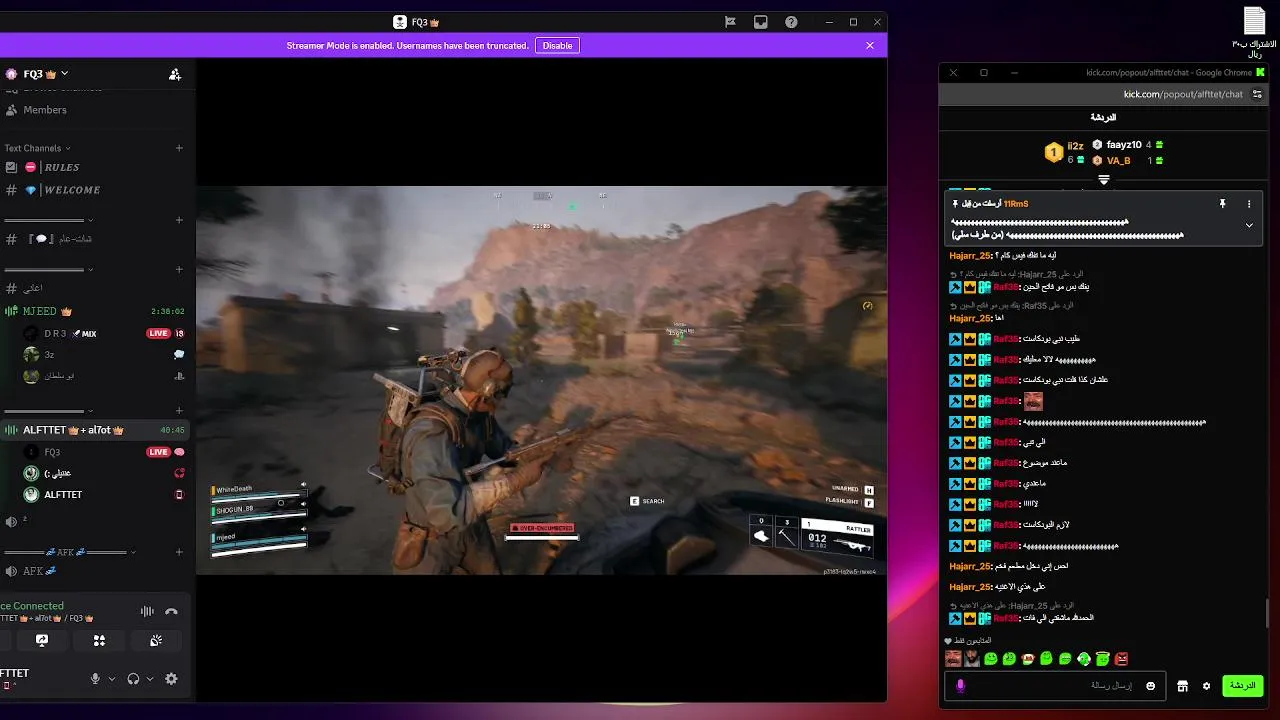
Task: Click LIVE badge next to FQ3 user
Action: pos(158,452)
